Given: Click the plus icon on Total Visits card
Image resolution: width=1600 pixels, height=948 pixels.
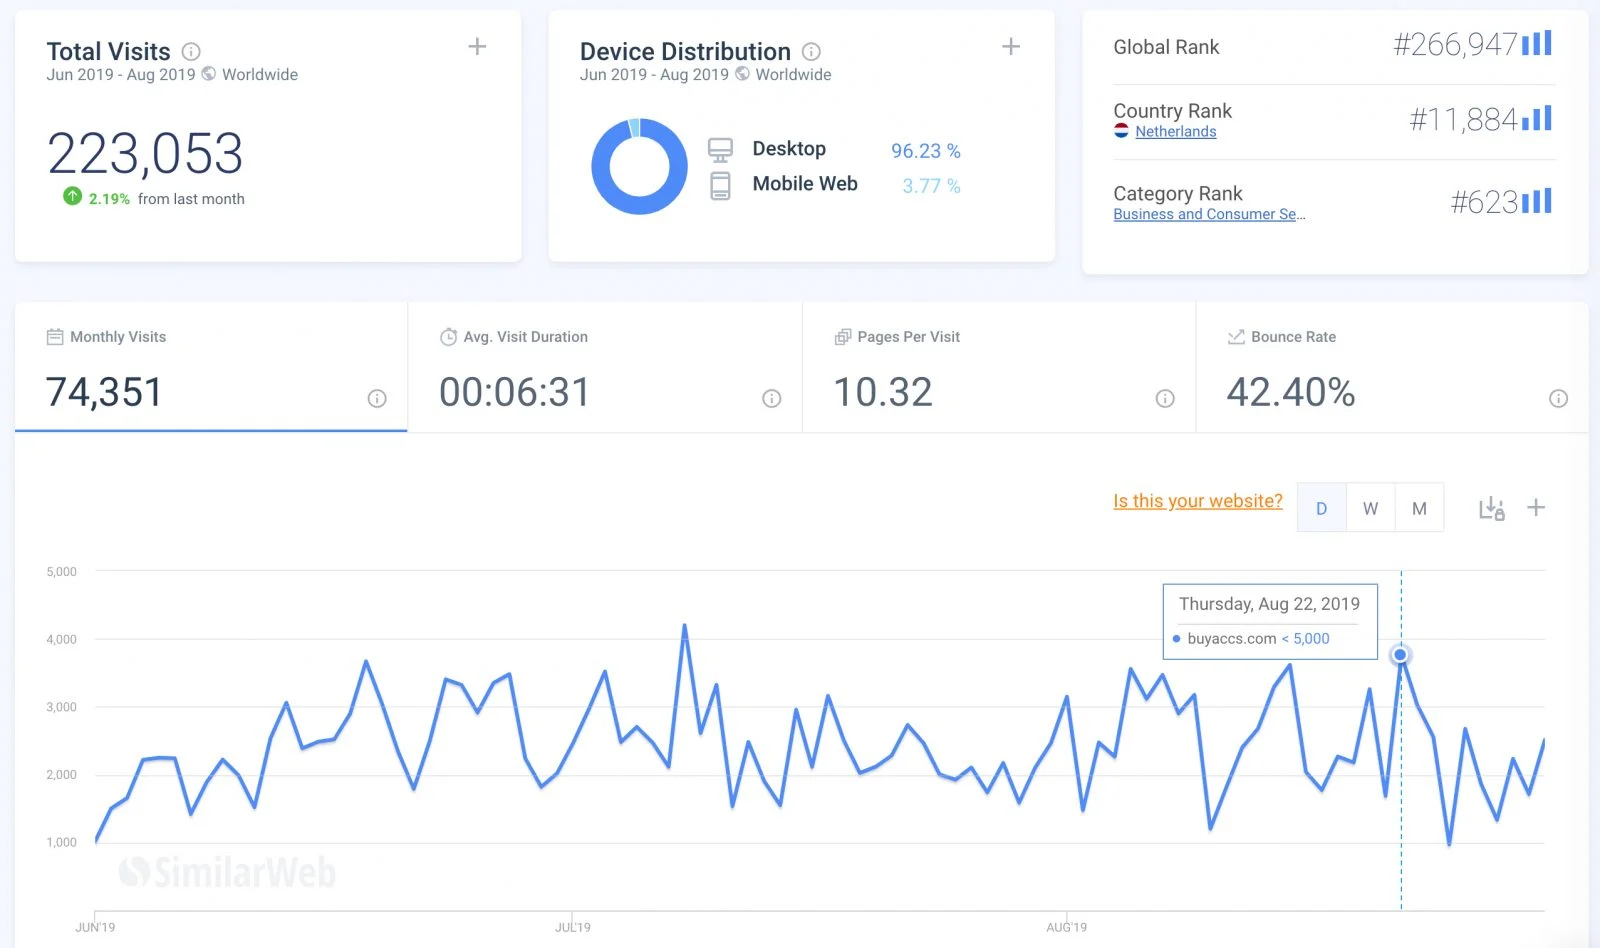Looking at the screenshot, I should point(477,46).
